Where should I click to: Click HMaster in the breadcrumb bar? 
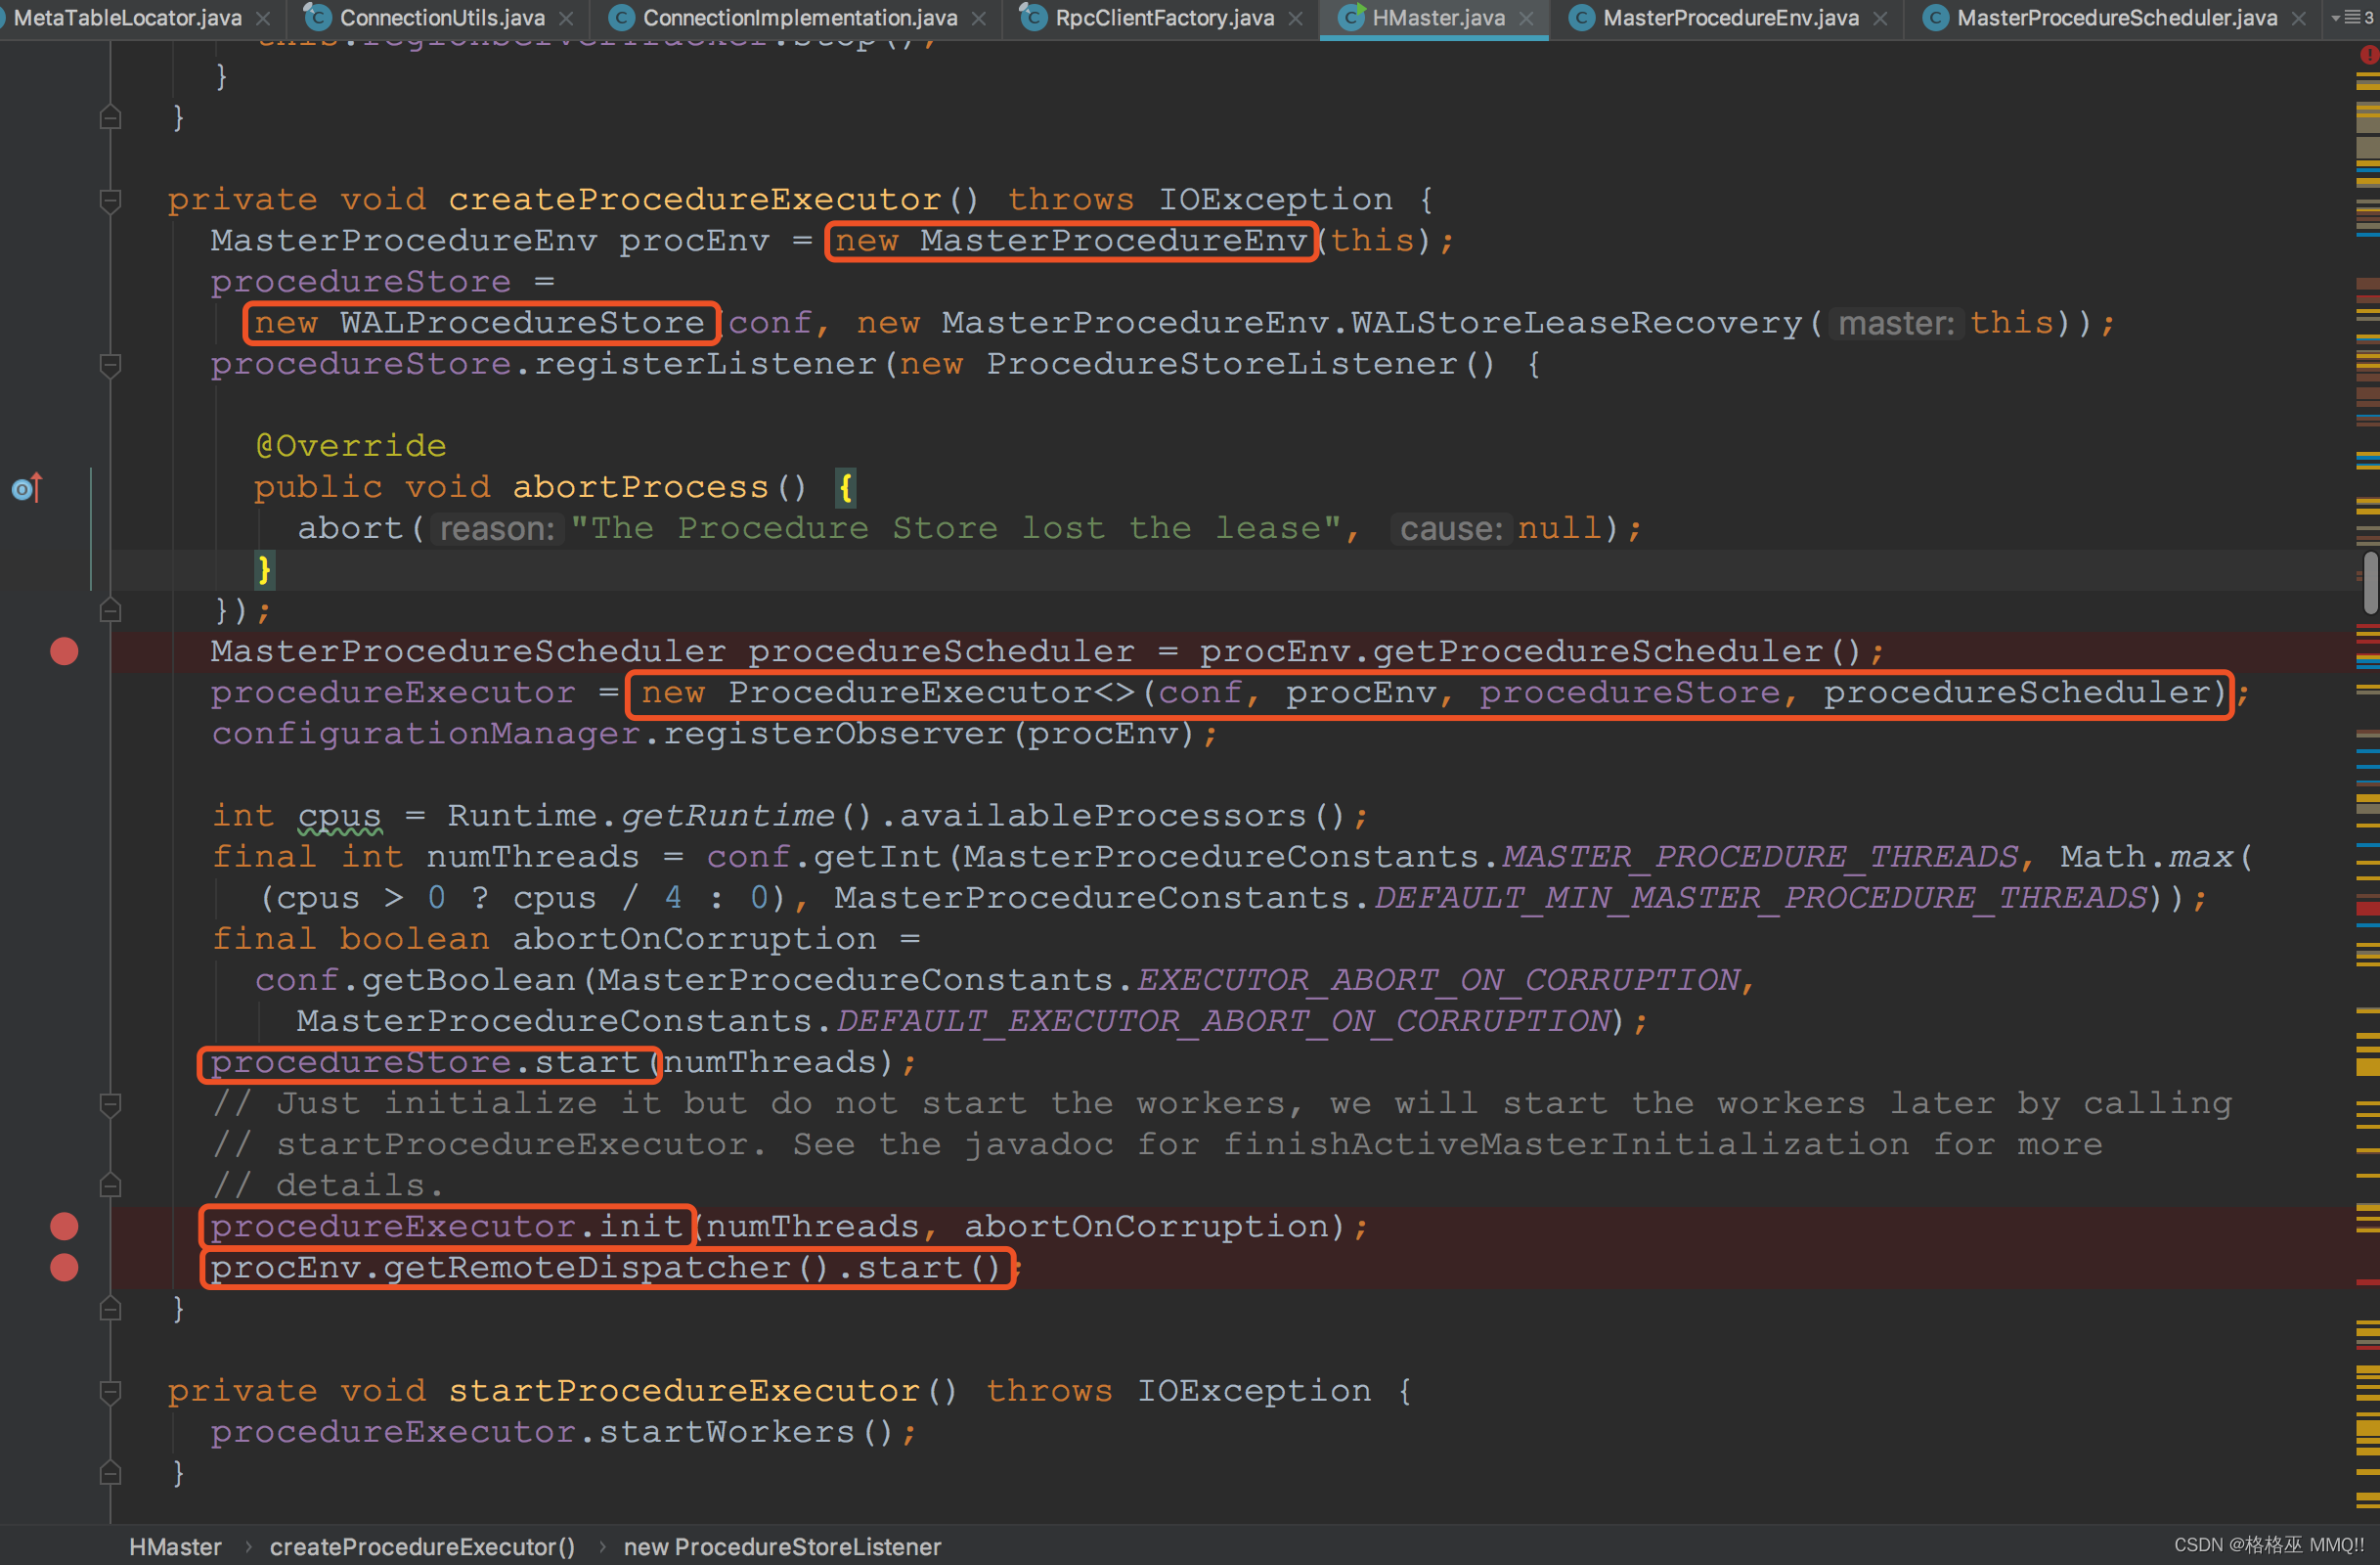pos(175,1546)
